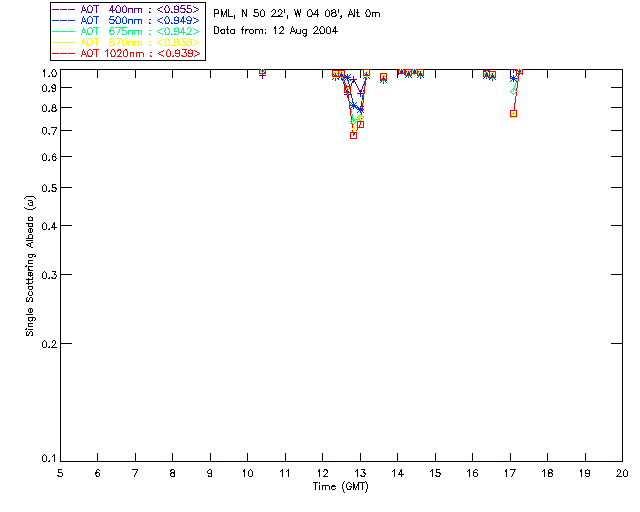Viewport: 640px width, 512px height.
Task: Click the 0.8 y-axis tick label
Action: coord(49,108)
